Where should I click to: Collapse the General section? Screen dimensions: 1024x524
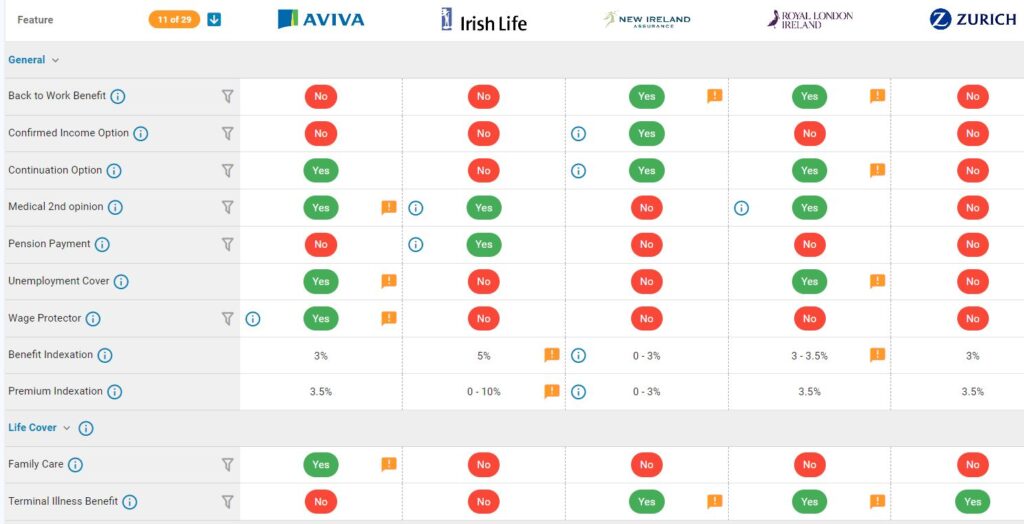pyautogui.click(x=55, y=60)
